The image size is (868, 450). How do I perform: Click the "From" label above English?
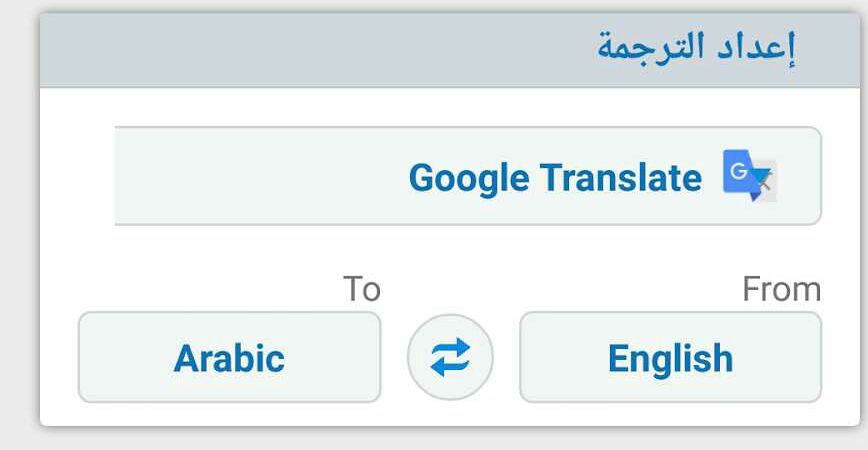(781, 289)
